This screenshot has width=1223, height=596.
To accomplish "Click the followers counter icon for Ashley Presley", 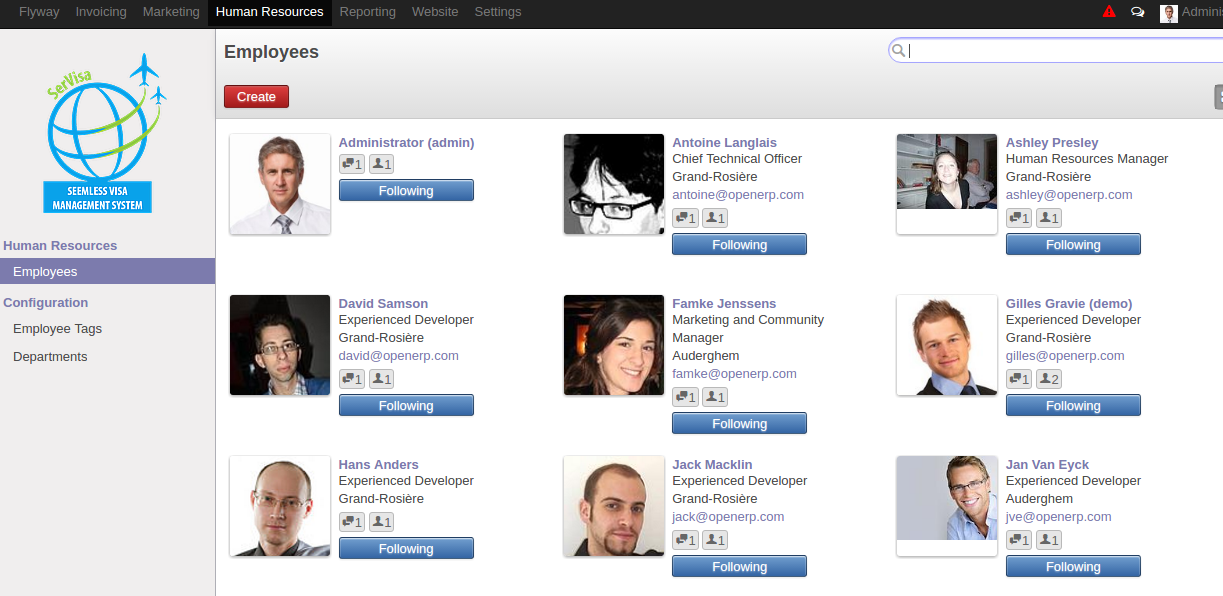I will click(1049, 218).
